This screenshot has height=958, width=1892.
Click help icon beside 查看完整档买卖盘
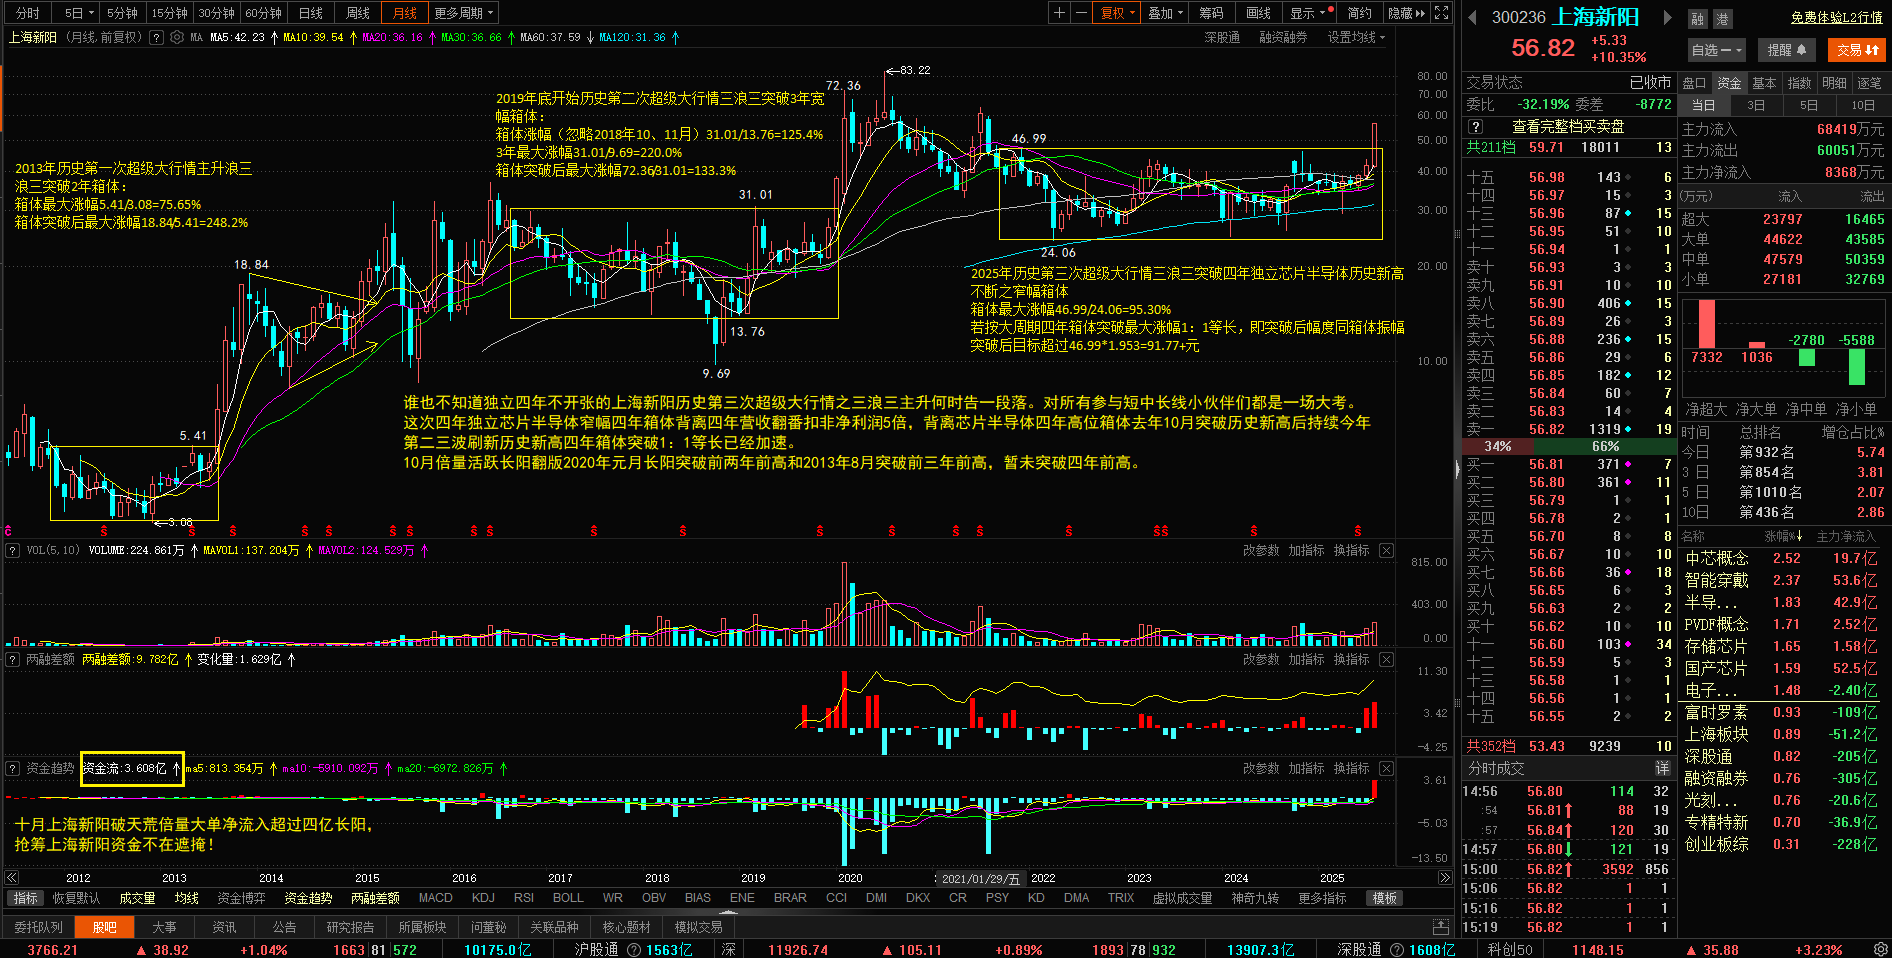(x=1475, y=126)
